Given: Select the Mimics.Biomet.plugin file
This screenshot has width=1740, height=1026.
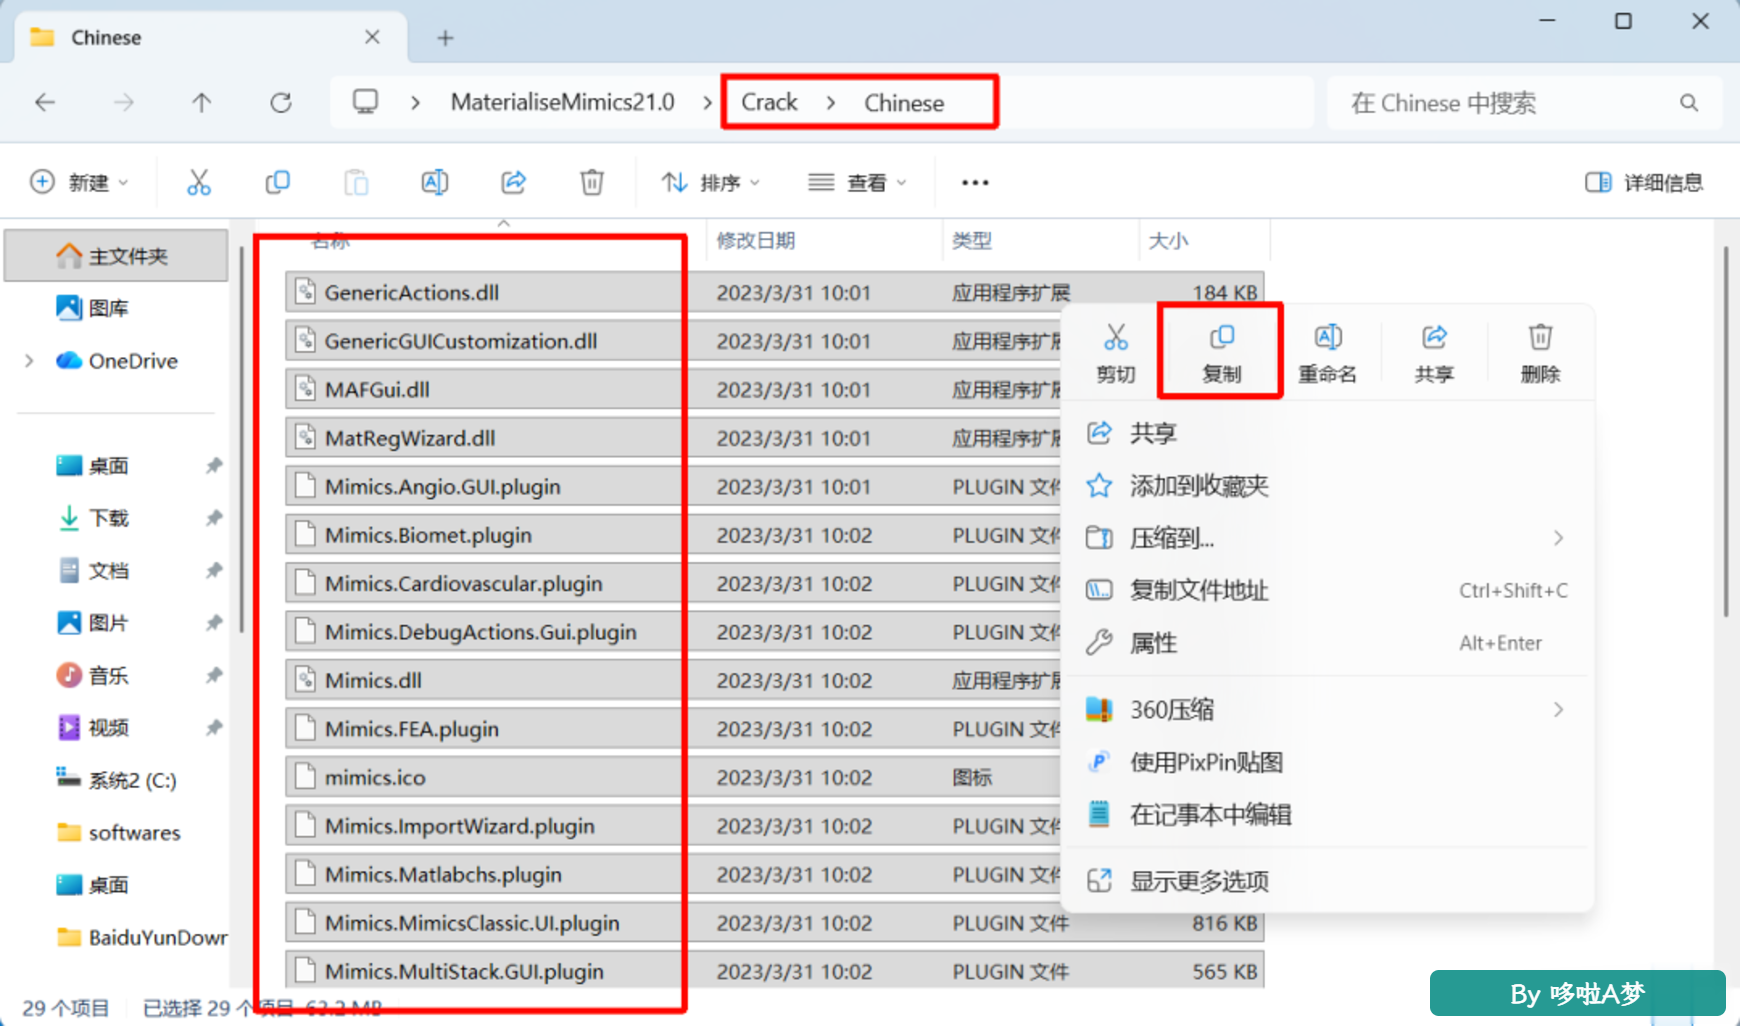Looking at the screenshot, I should point(672,535).
